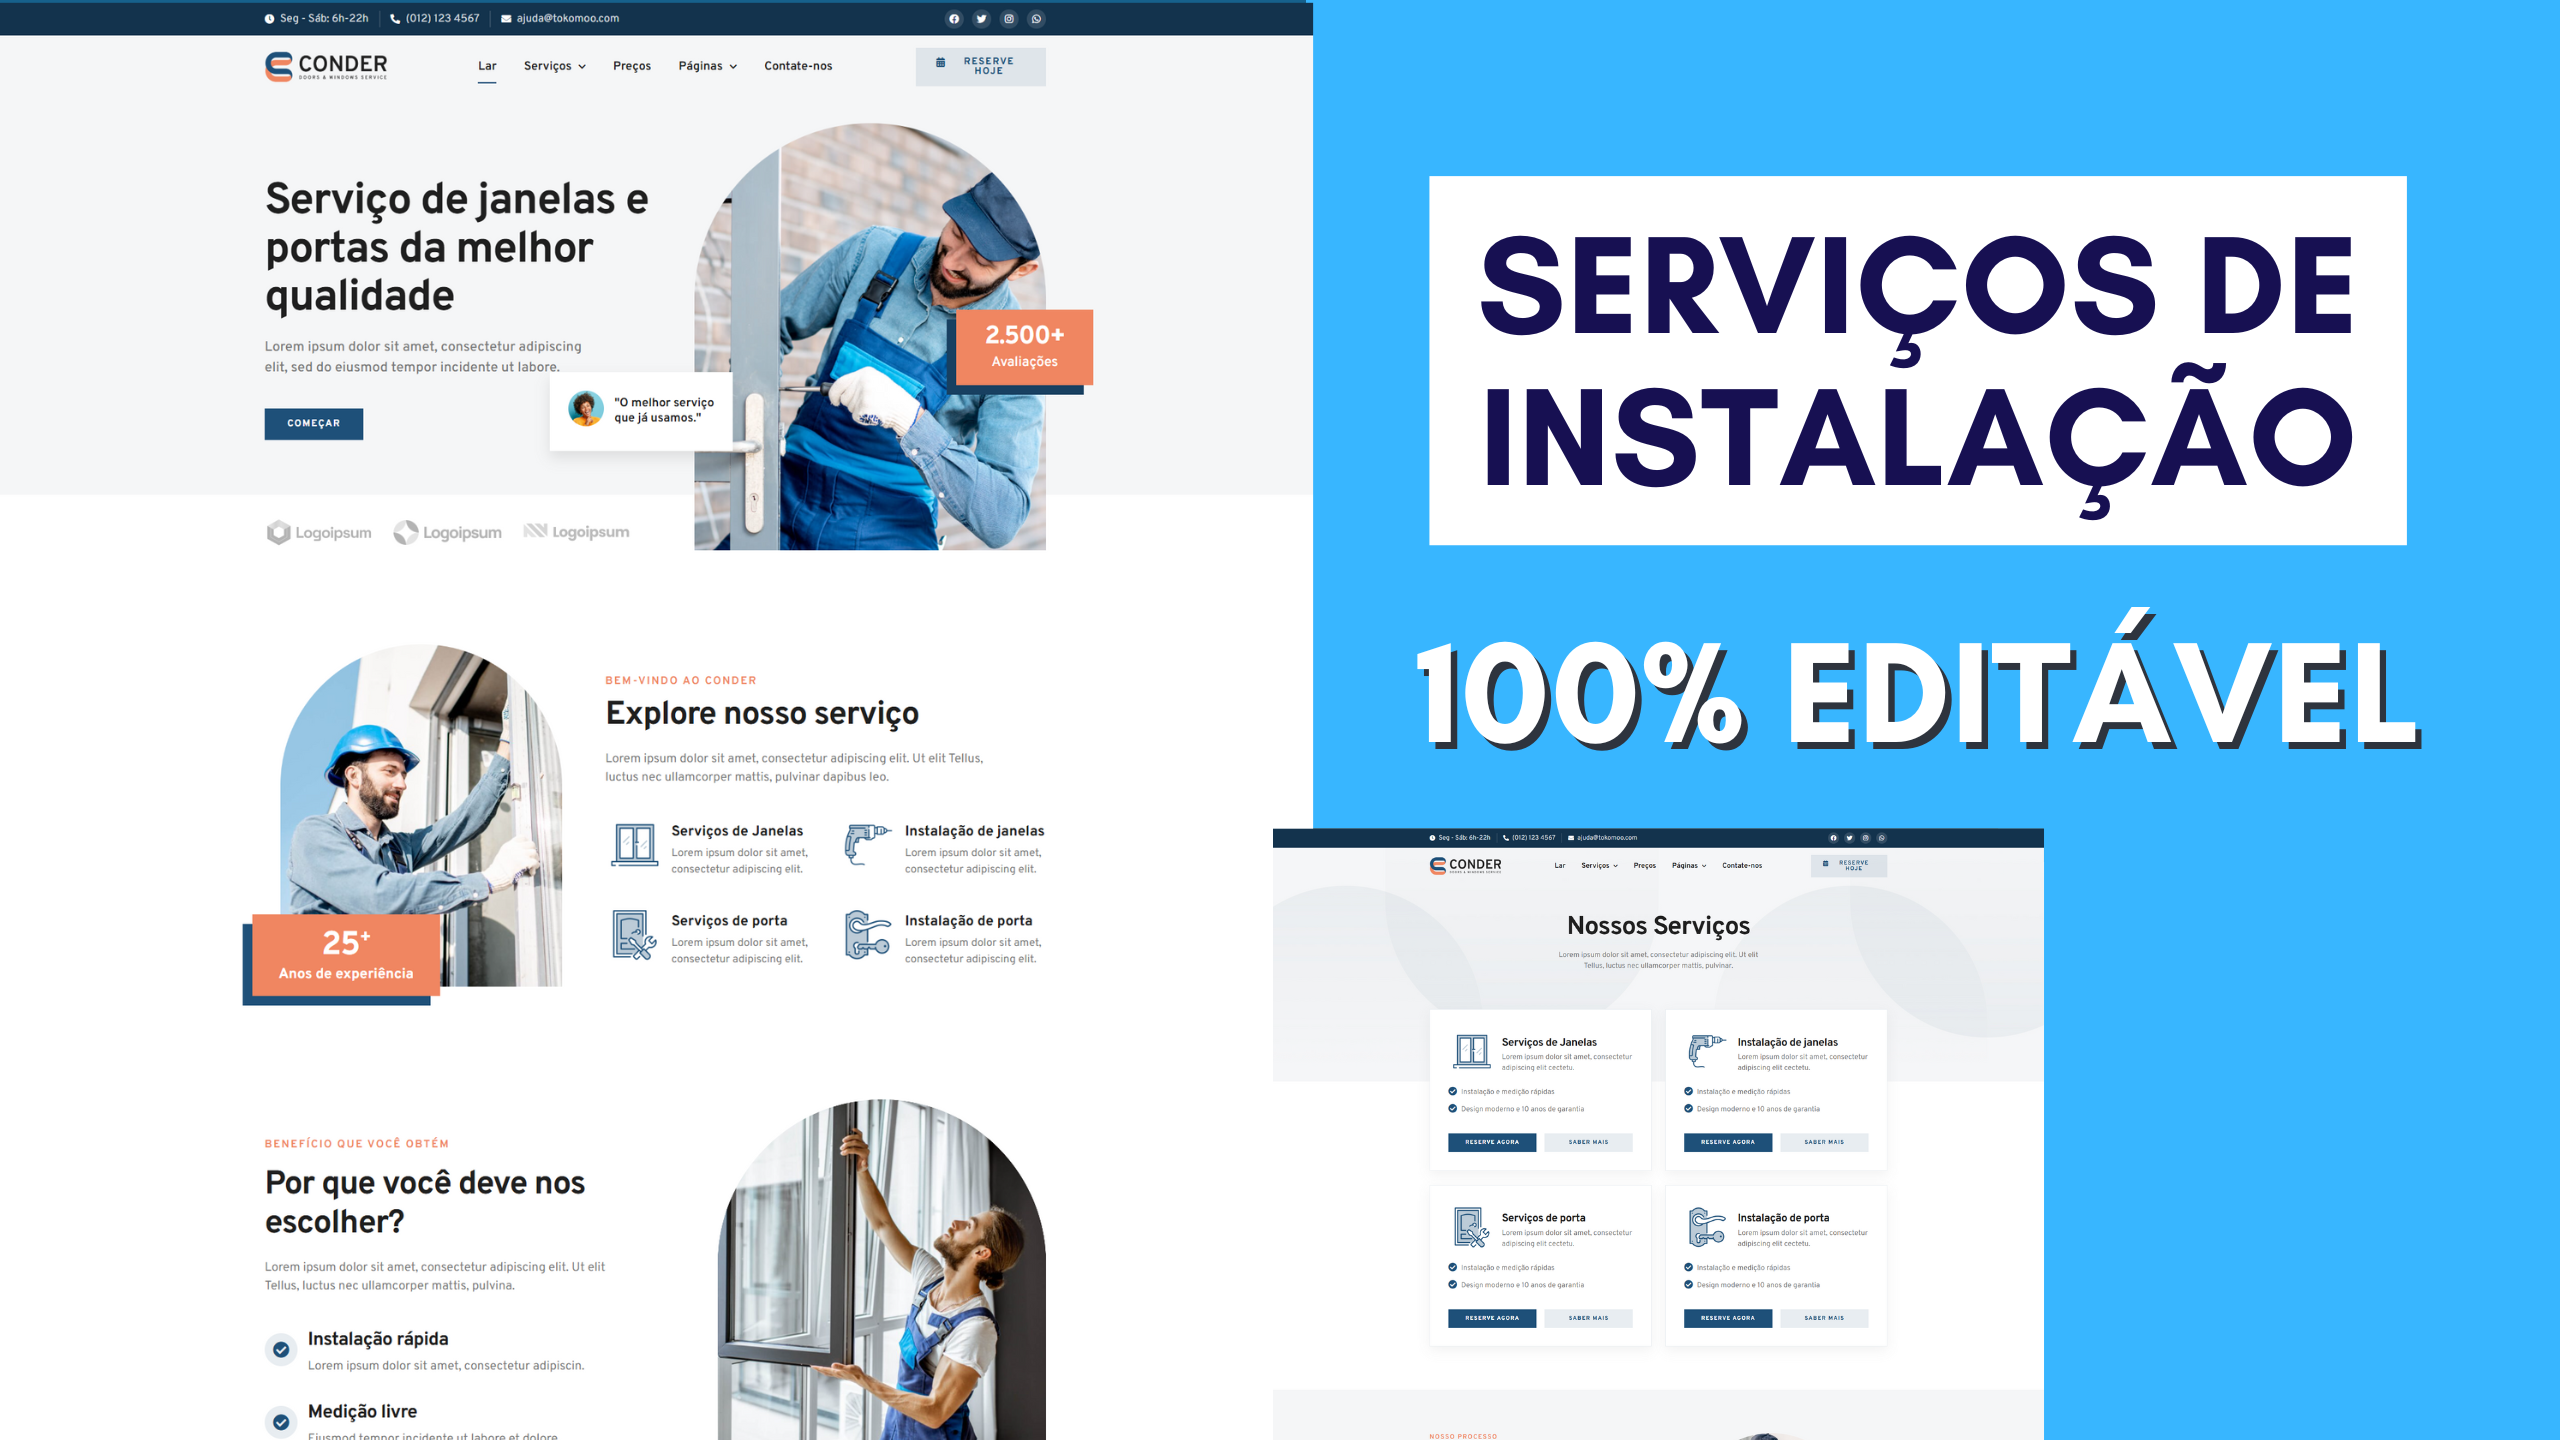
Task: Click the Preços menu navigation link
Action: 629,67
